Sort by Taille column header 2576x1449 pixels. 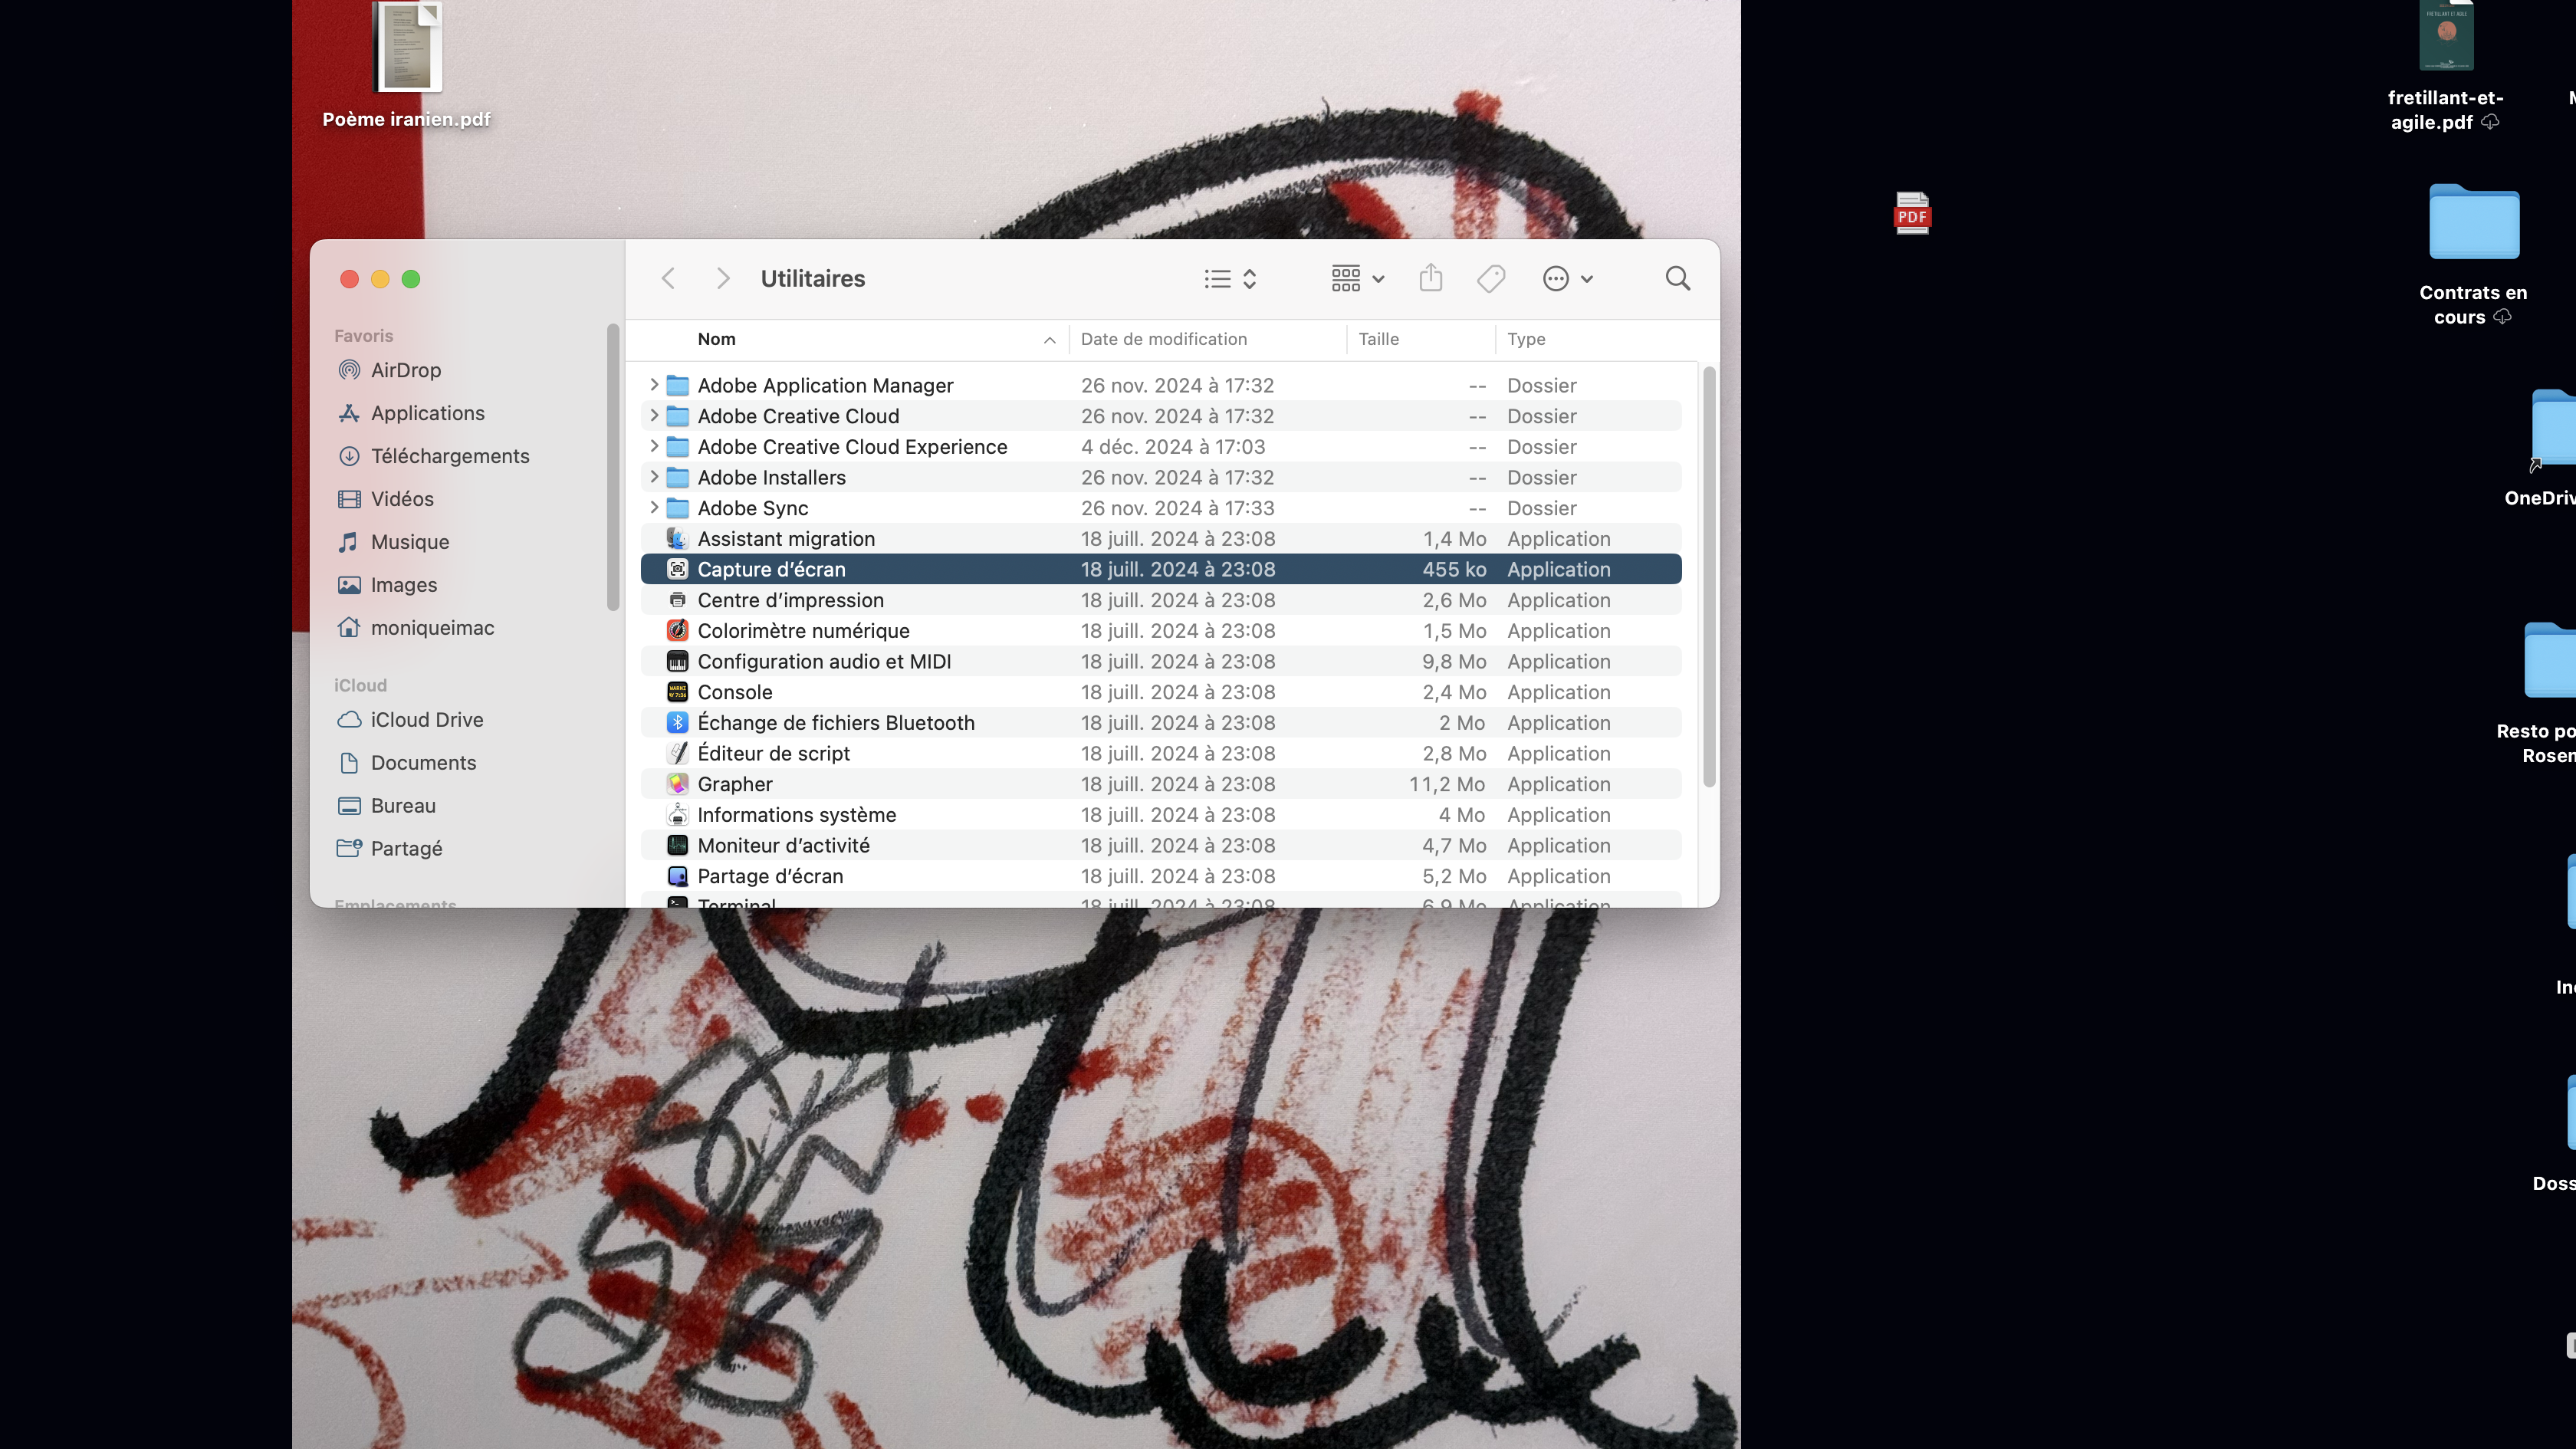tap(1378, 339)
